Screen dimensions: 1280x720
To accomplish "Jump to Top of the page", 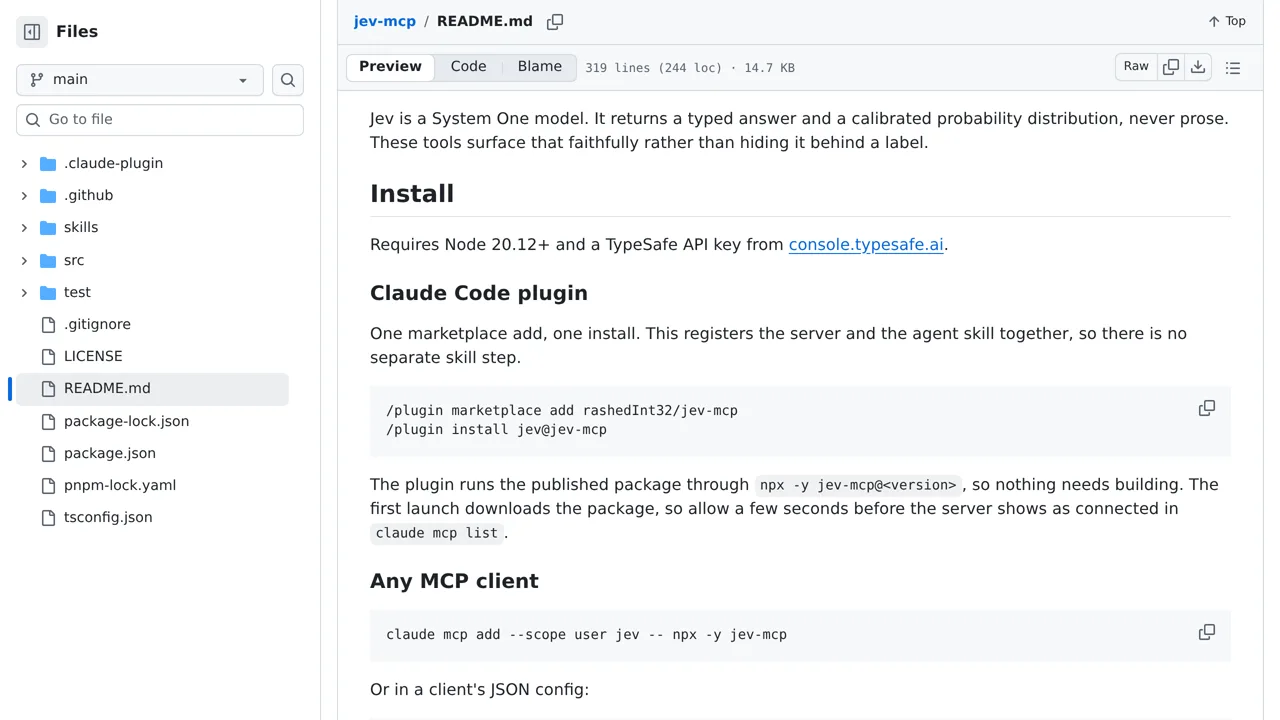I will (1227, 21).
